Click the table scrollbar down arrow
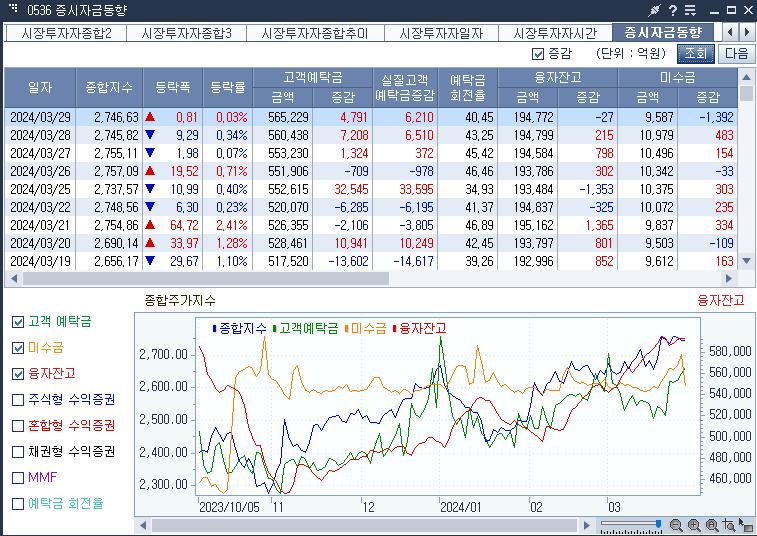Image resolution: width=757 pixels, height=536 pixels. tap(746, 261)
